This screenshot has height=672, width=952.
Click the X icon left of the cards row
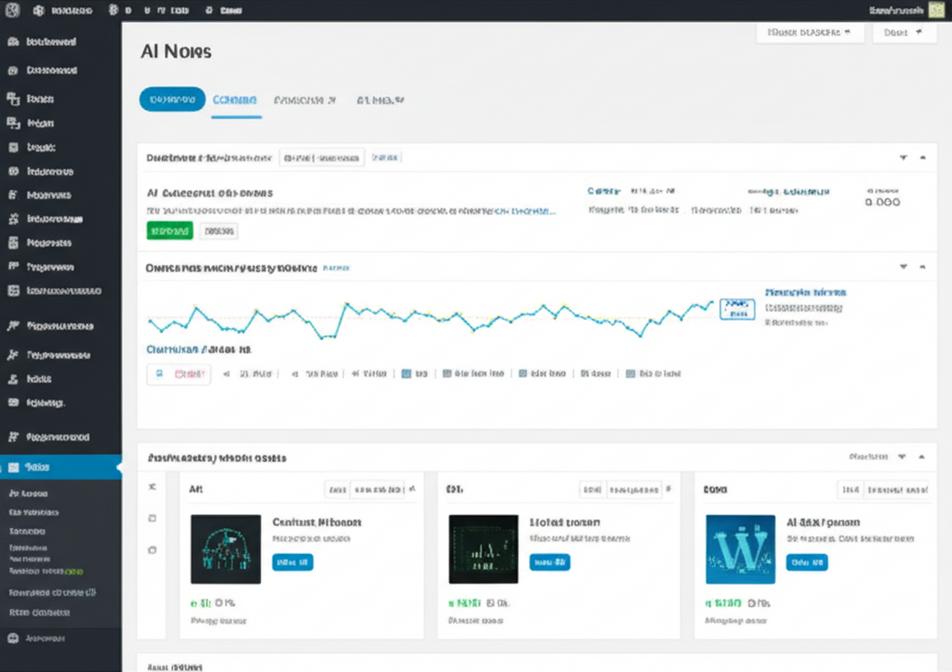pyautogui.click(x=152, y=487)
